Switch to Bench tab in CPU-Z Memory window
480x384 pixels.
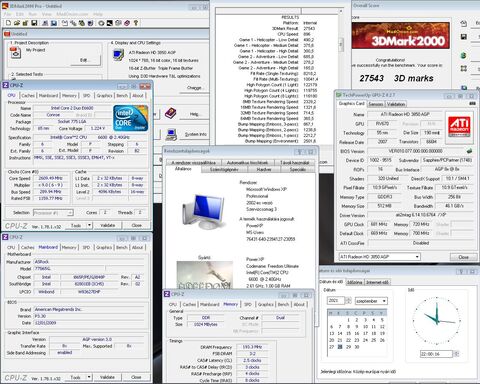(x=283, y=305)
